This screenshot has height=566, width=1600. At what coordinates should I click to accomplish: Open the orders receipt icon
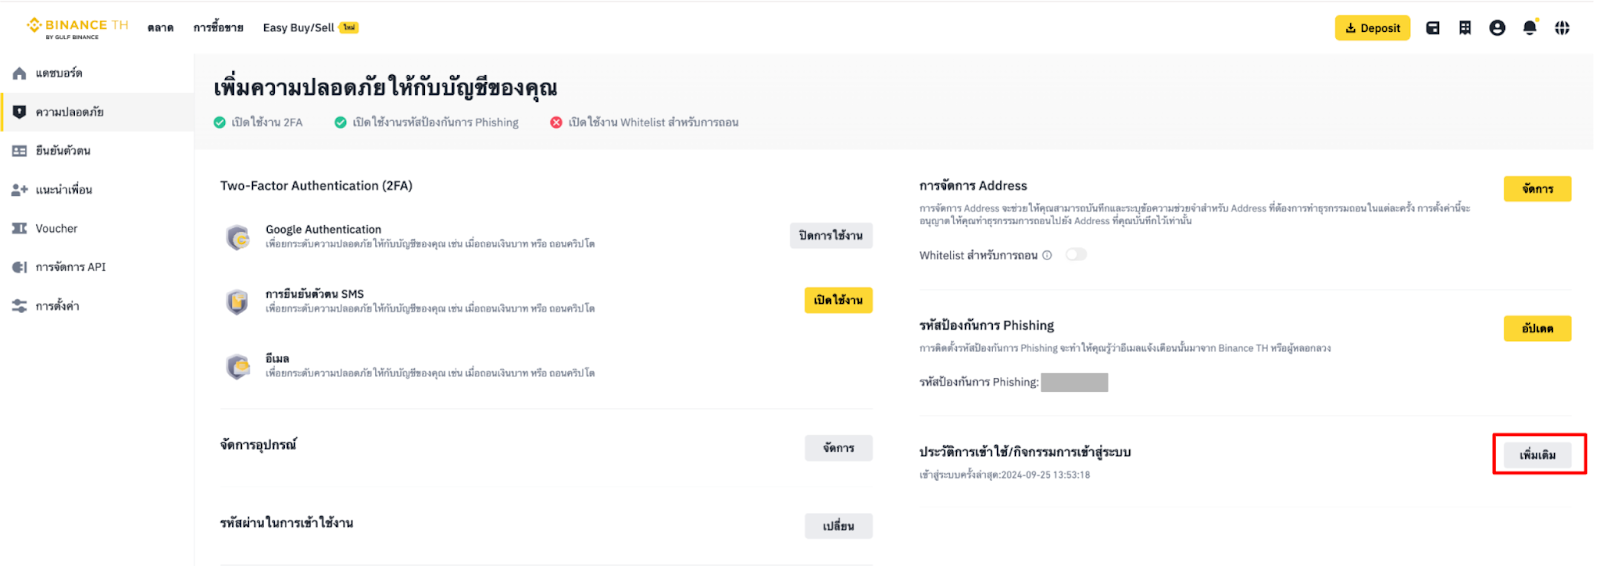click(x=1465, y=28)
